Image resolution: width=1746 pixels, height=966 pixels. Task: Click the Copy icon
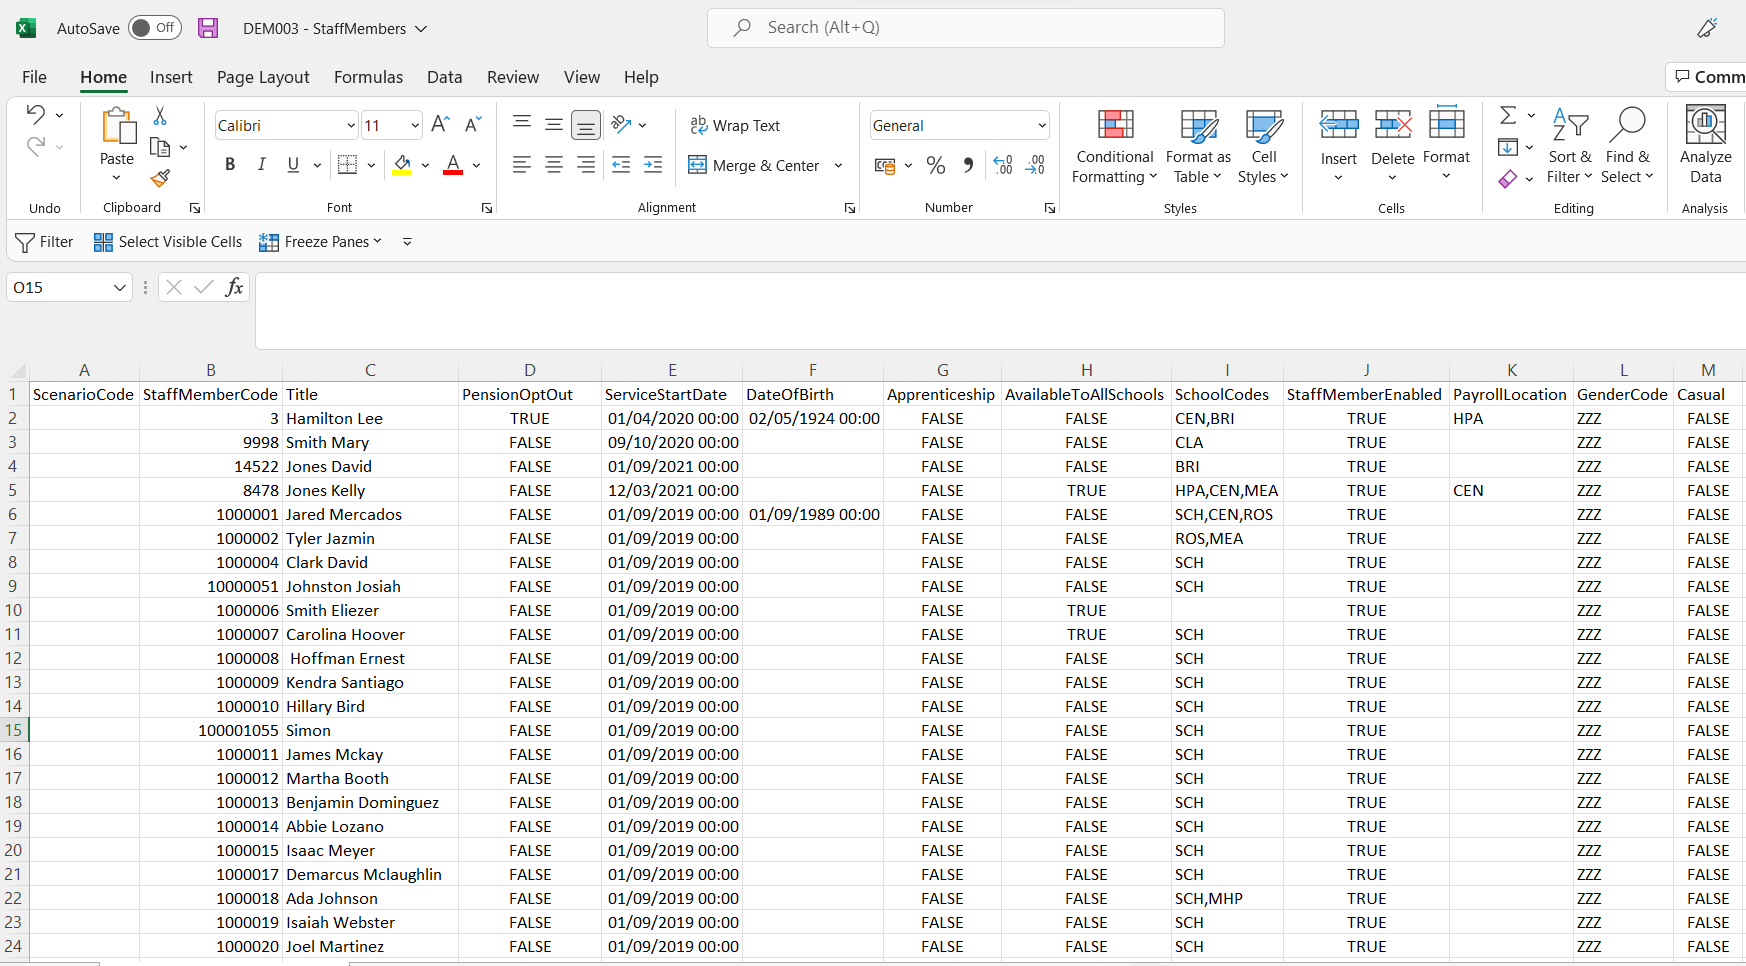(160, 147)
